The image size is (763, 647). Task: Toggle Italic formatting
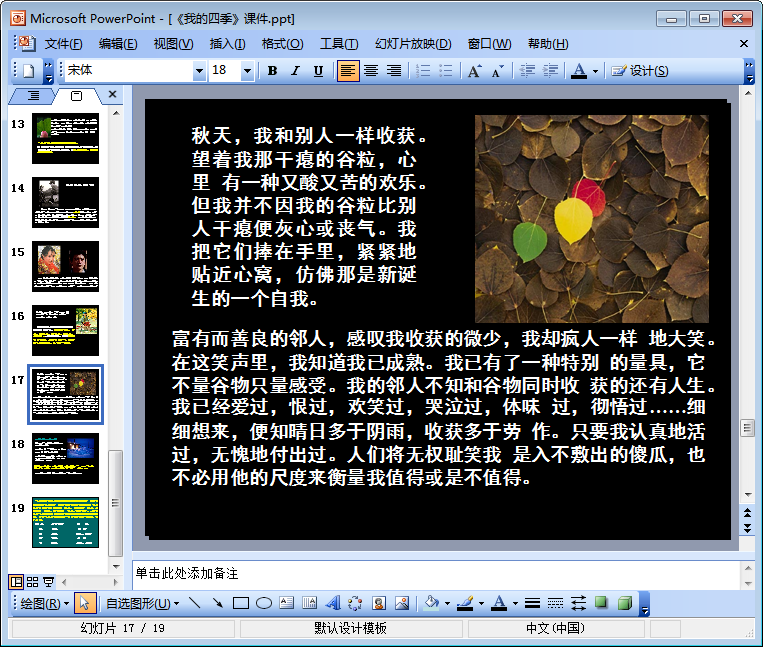(295, 71)
